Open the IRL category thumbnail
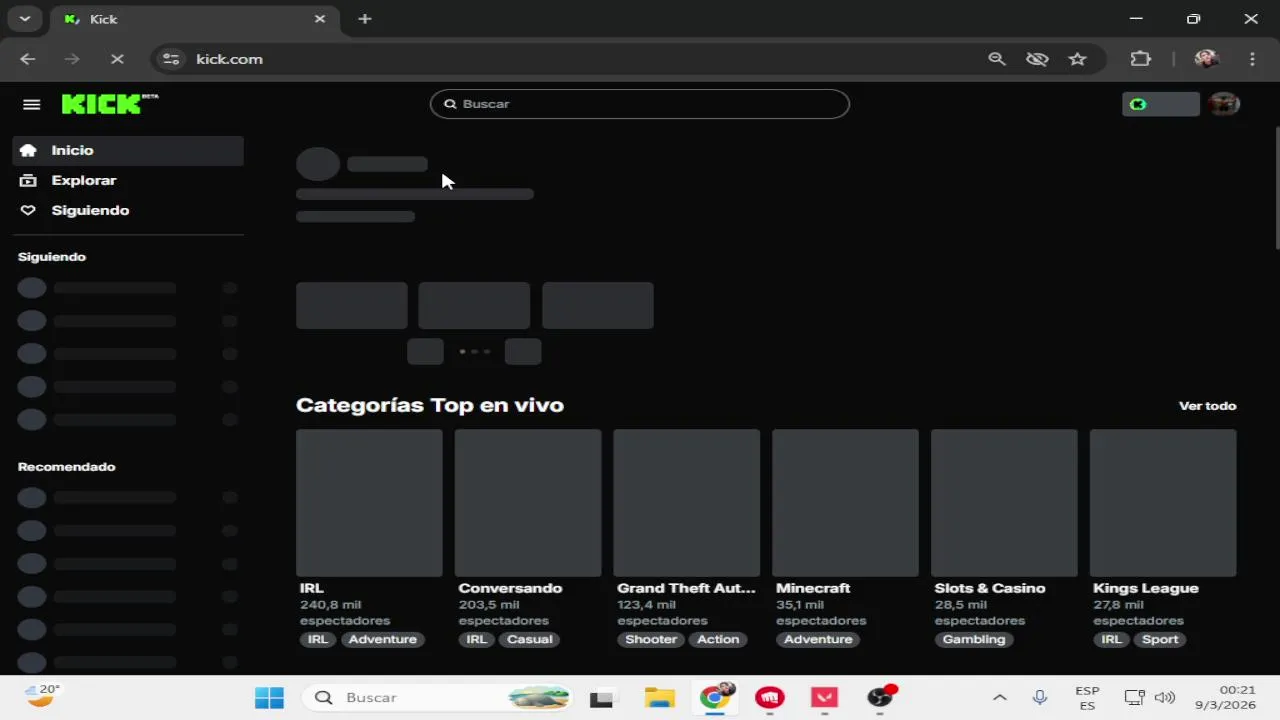The height and width of the screenshot is (720, 1280). 369,503
